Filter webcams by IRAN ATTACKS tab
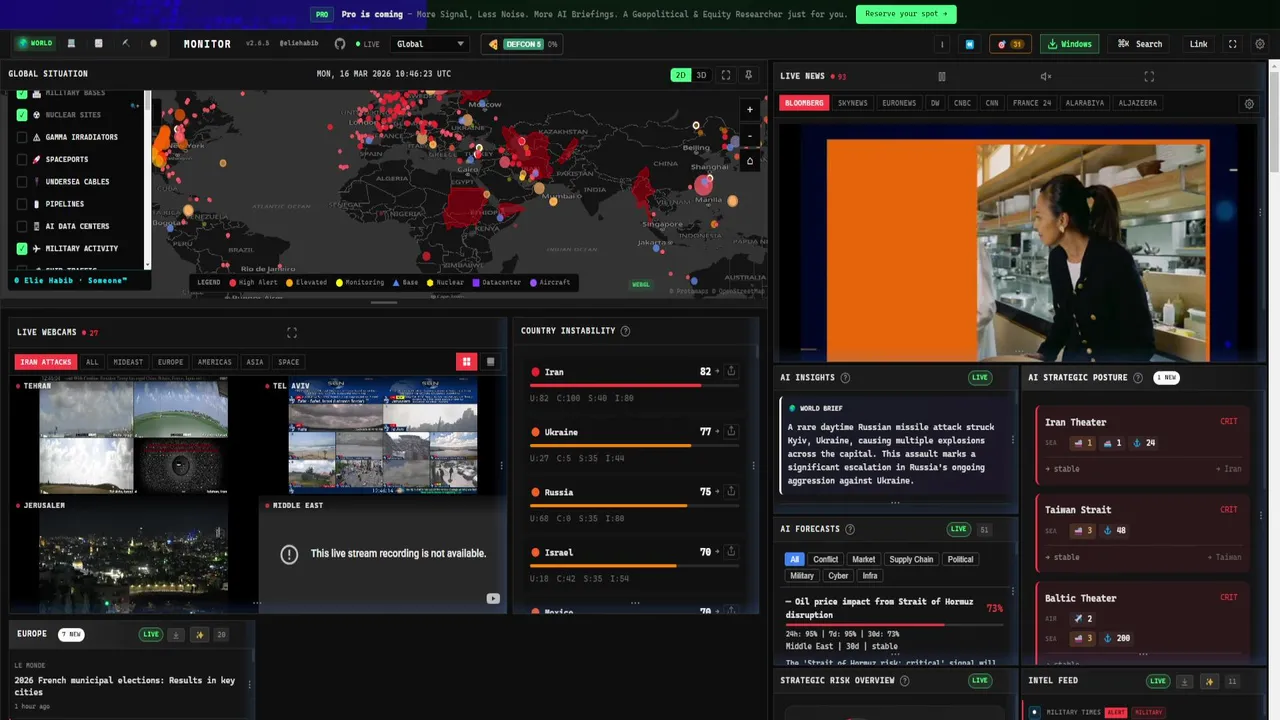The width and height of the screenshot is (1280, 720). (46, 362)
